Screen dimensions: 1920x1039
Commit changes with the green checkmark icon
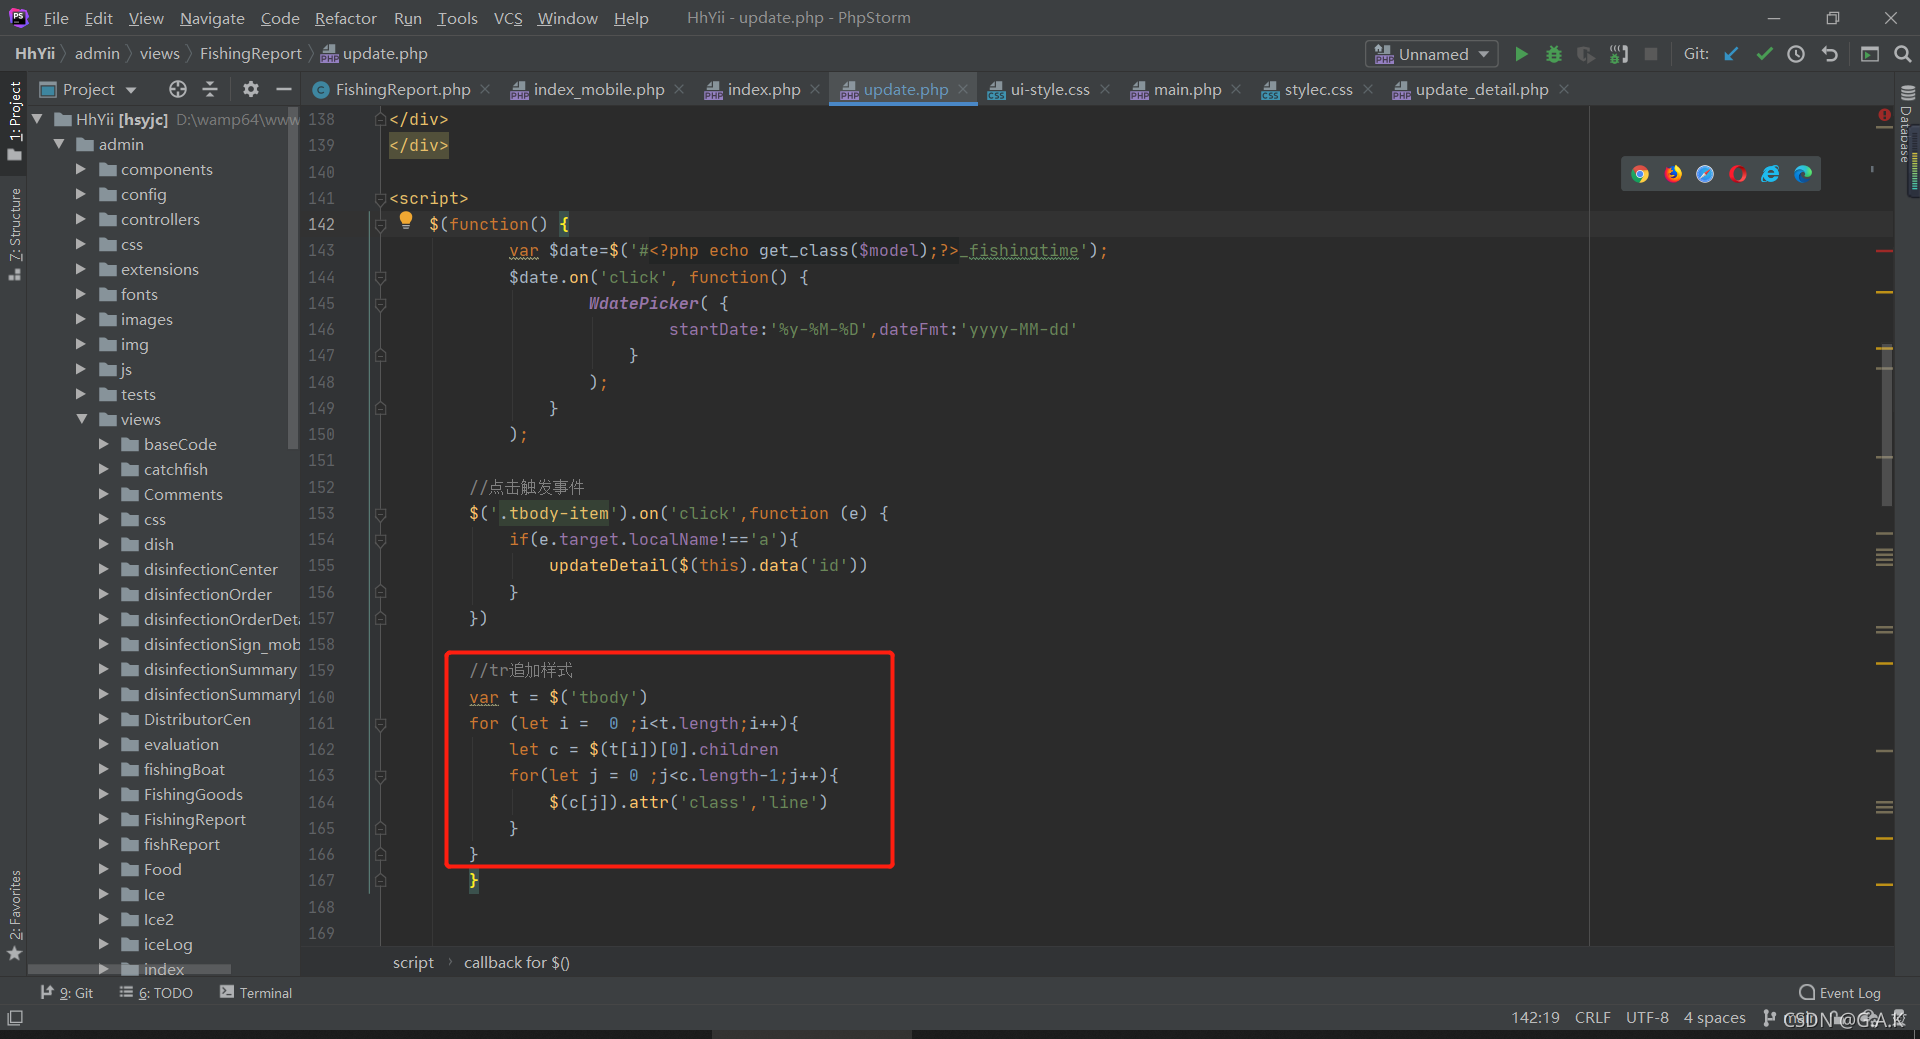1764,54
